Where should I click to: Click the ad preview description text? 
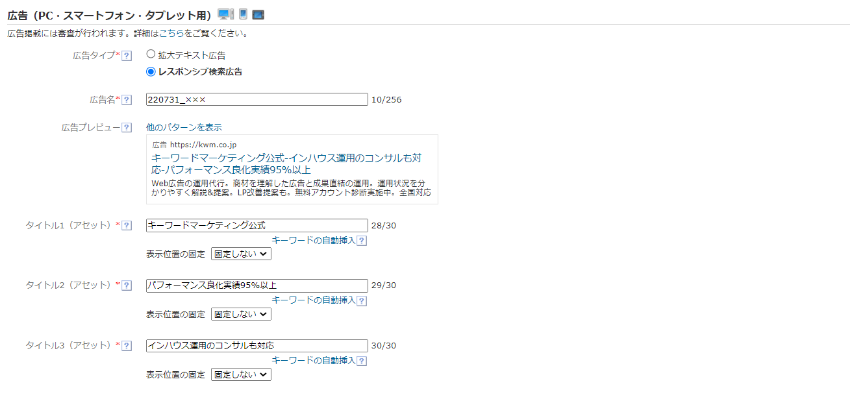click(x=292, y=187)
